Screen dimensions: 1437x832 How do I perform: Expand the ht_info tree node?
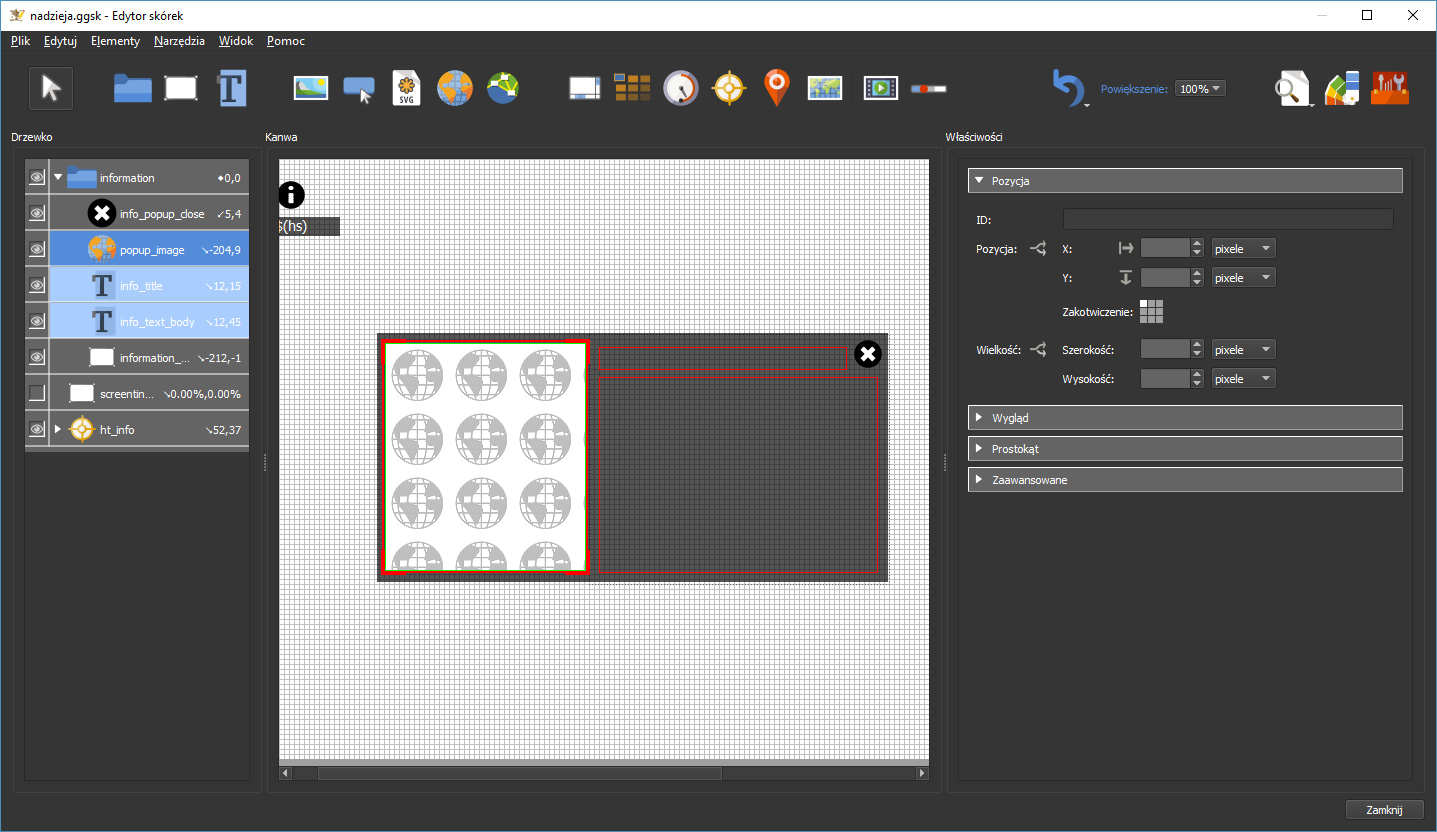(58, 430)
